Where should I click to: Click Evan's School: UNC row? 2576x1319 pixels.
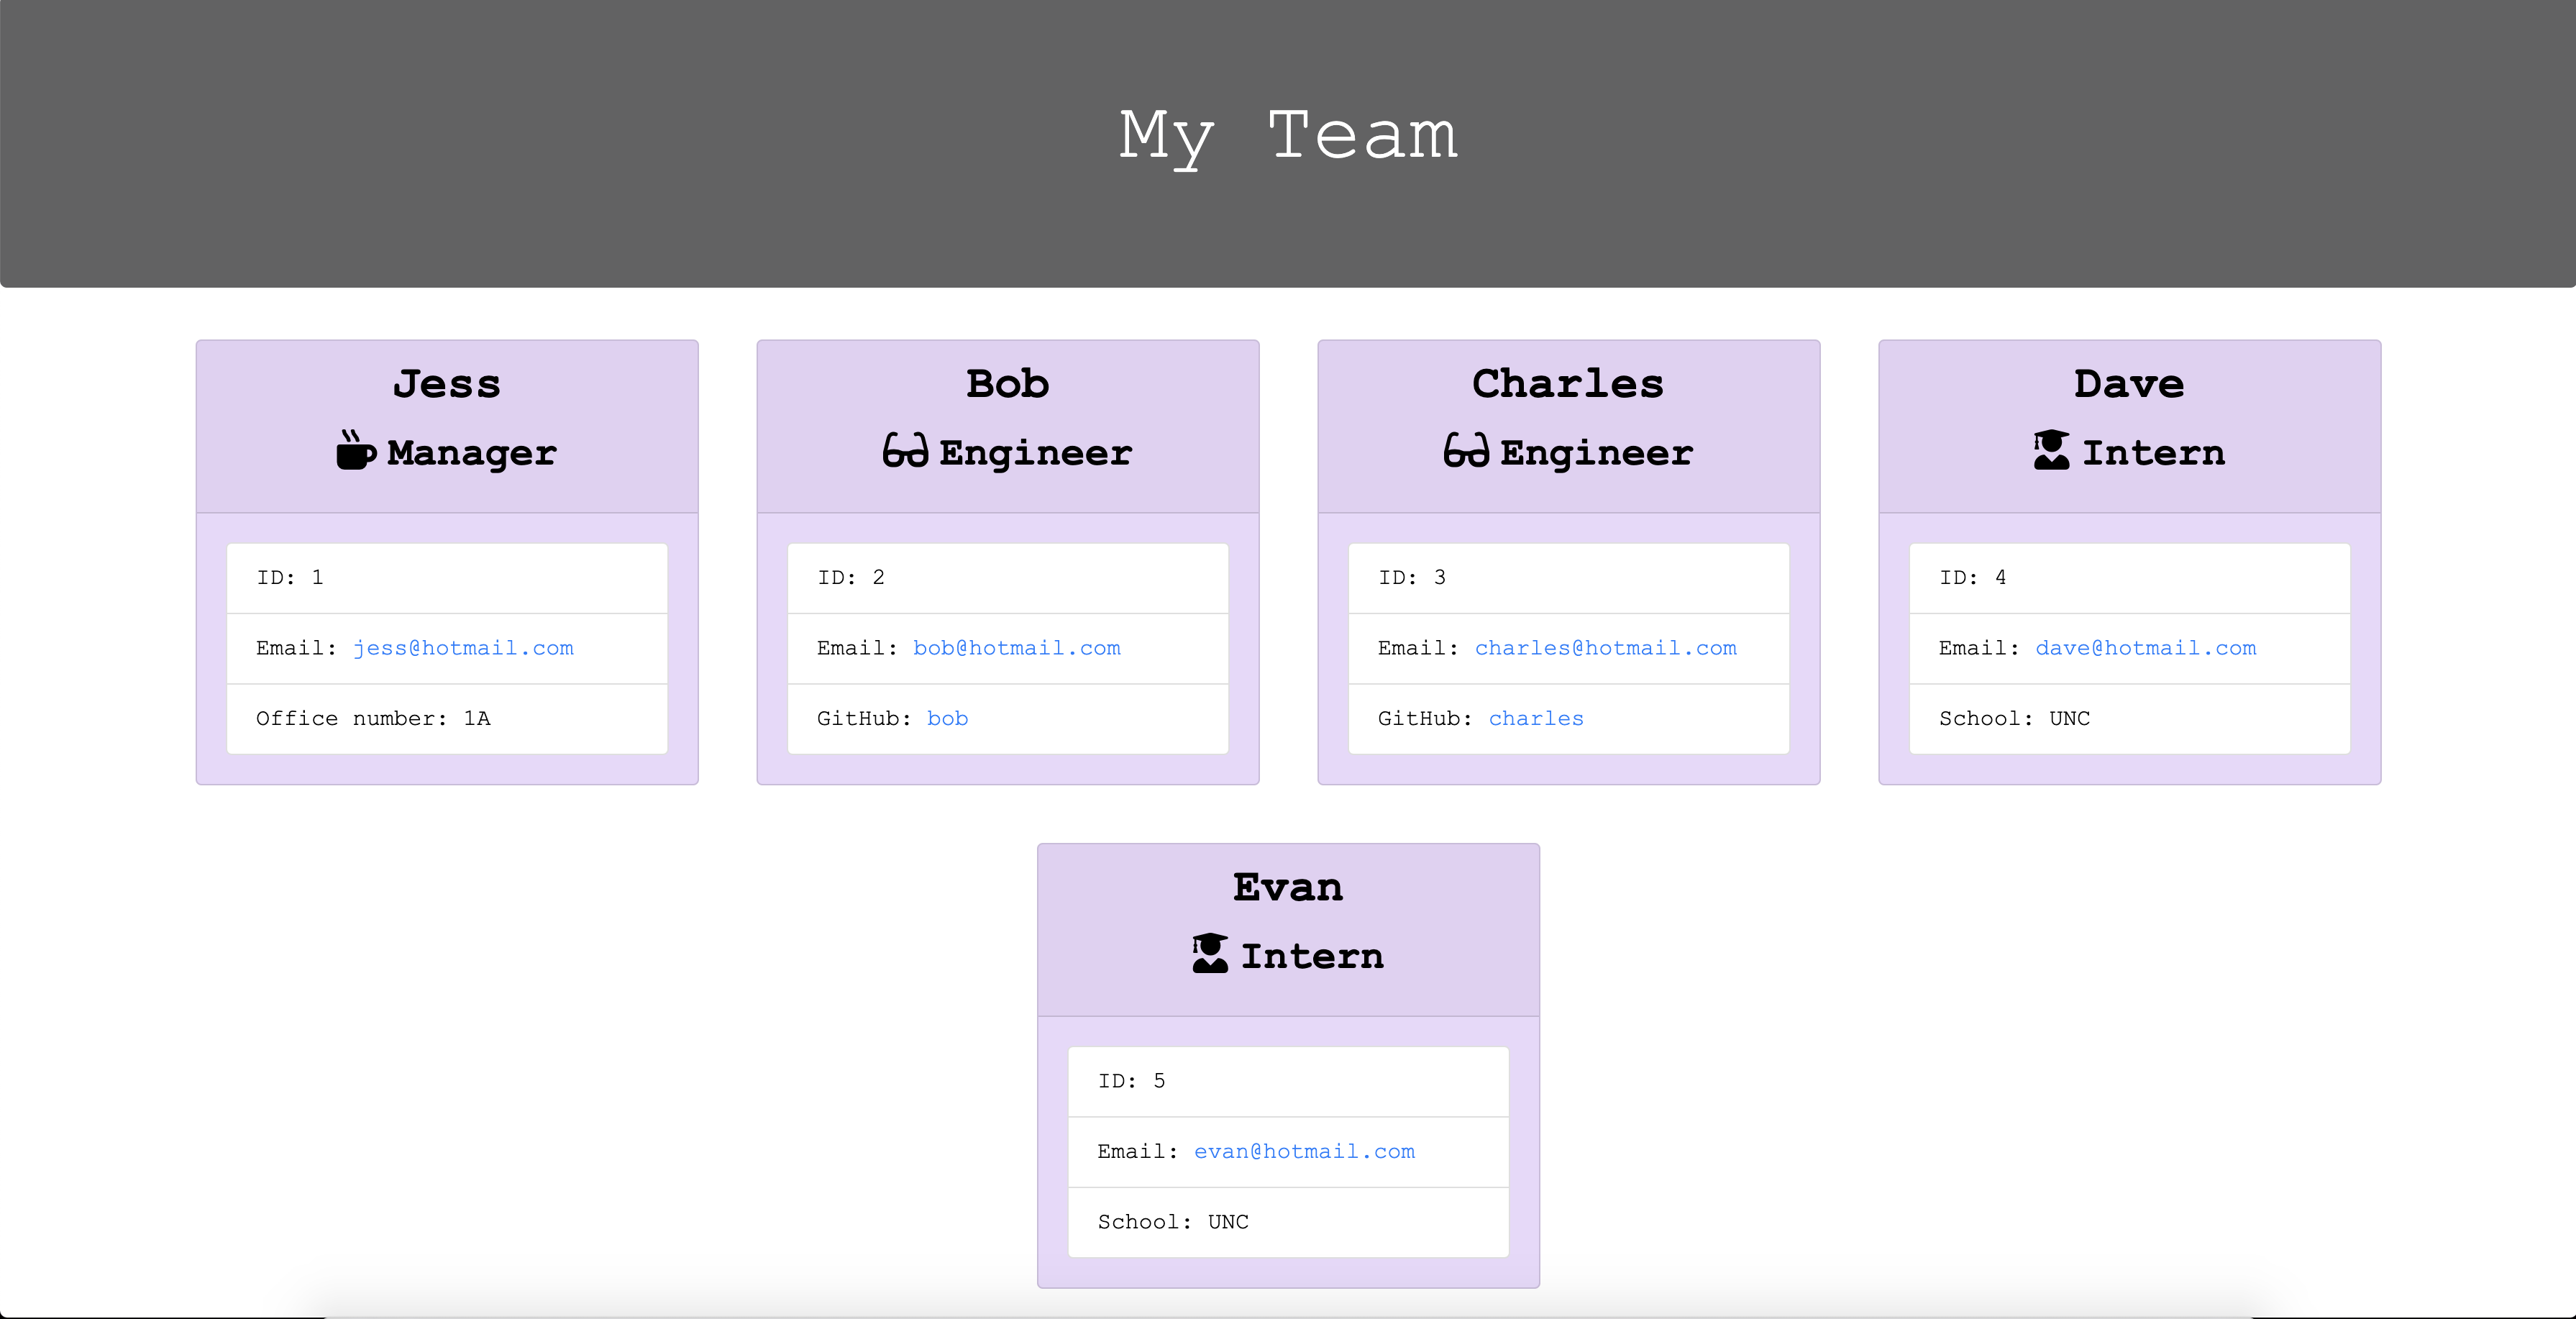[x=1288, y=1222]
